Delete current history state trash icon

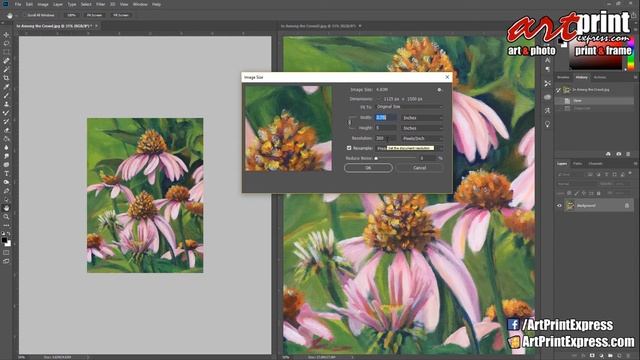tap(628, 154)
